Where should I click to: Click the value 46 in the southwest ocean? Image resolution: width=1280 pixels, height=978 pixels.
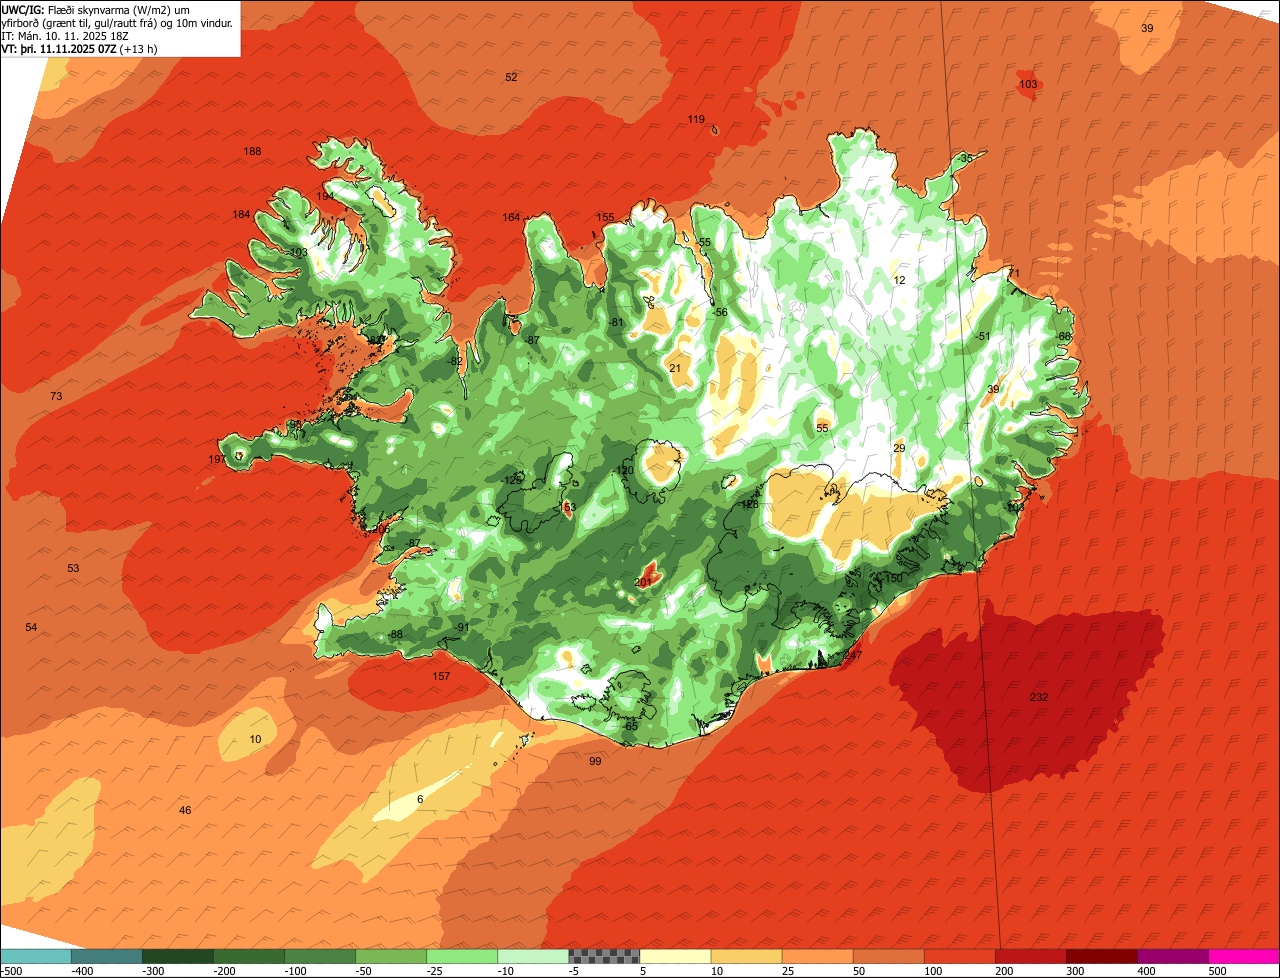click(x=185, y=810)
